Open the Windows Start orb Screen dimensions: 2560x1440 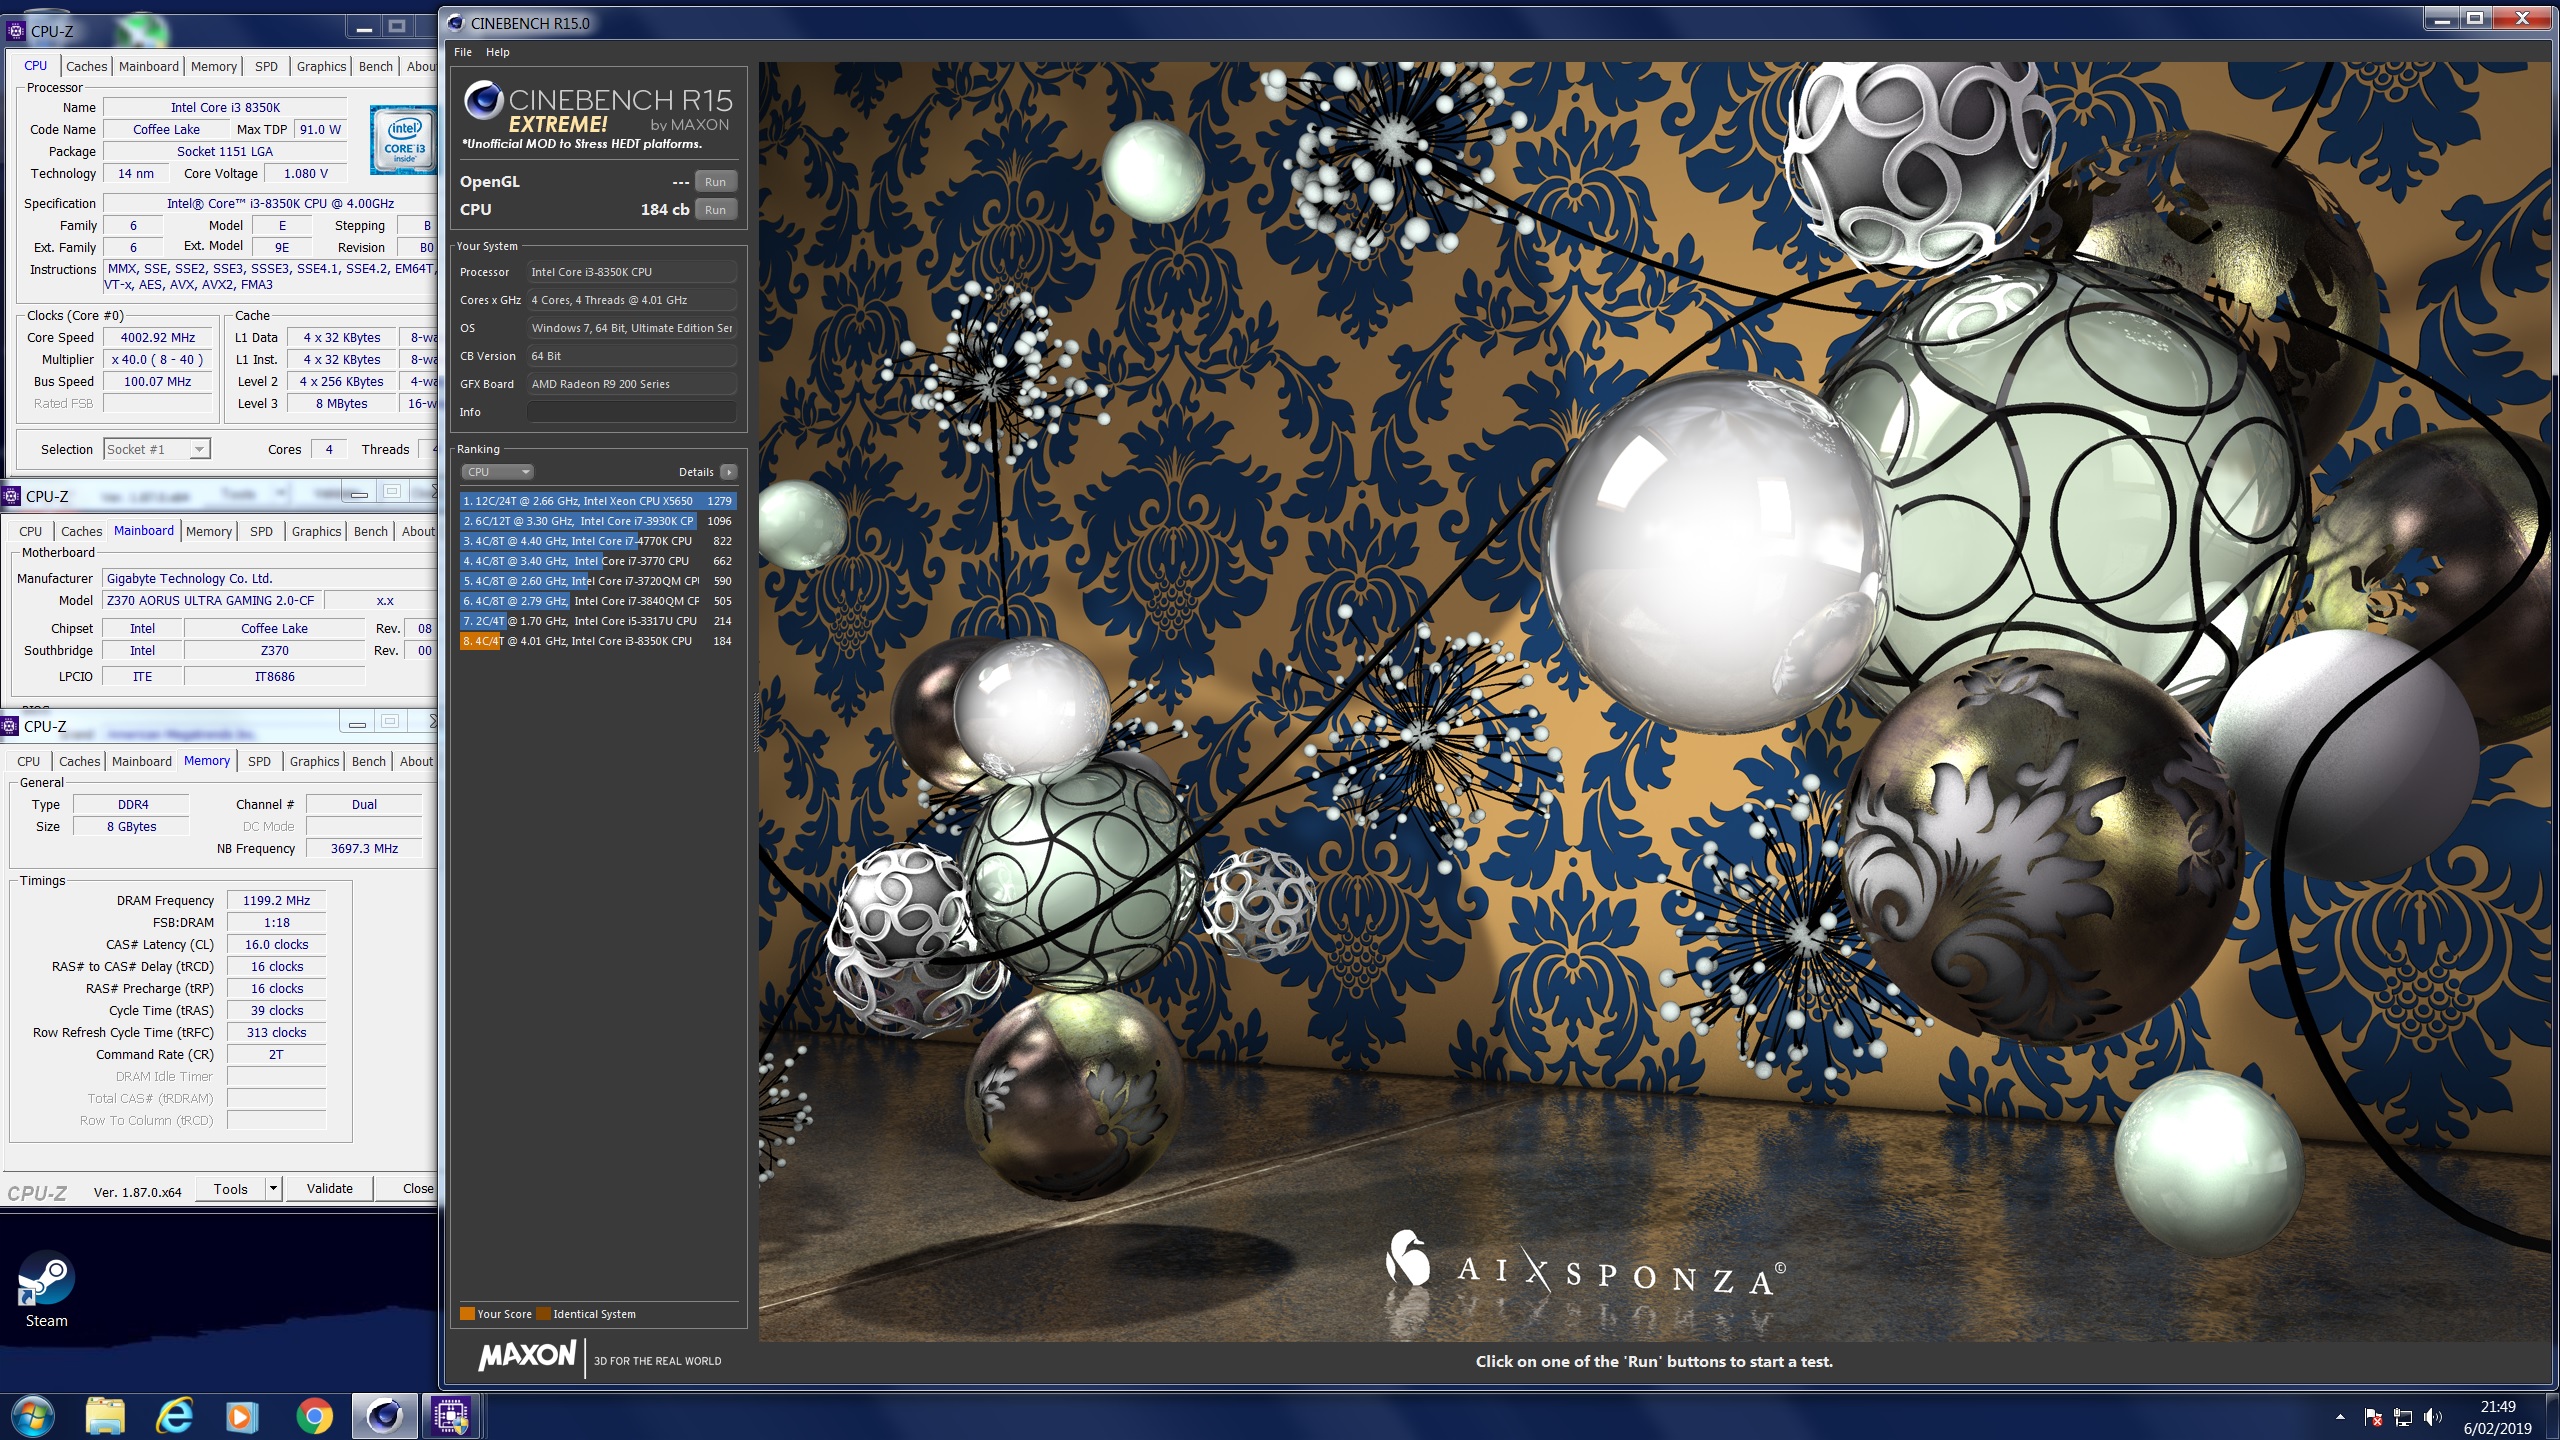point(33,1416)
